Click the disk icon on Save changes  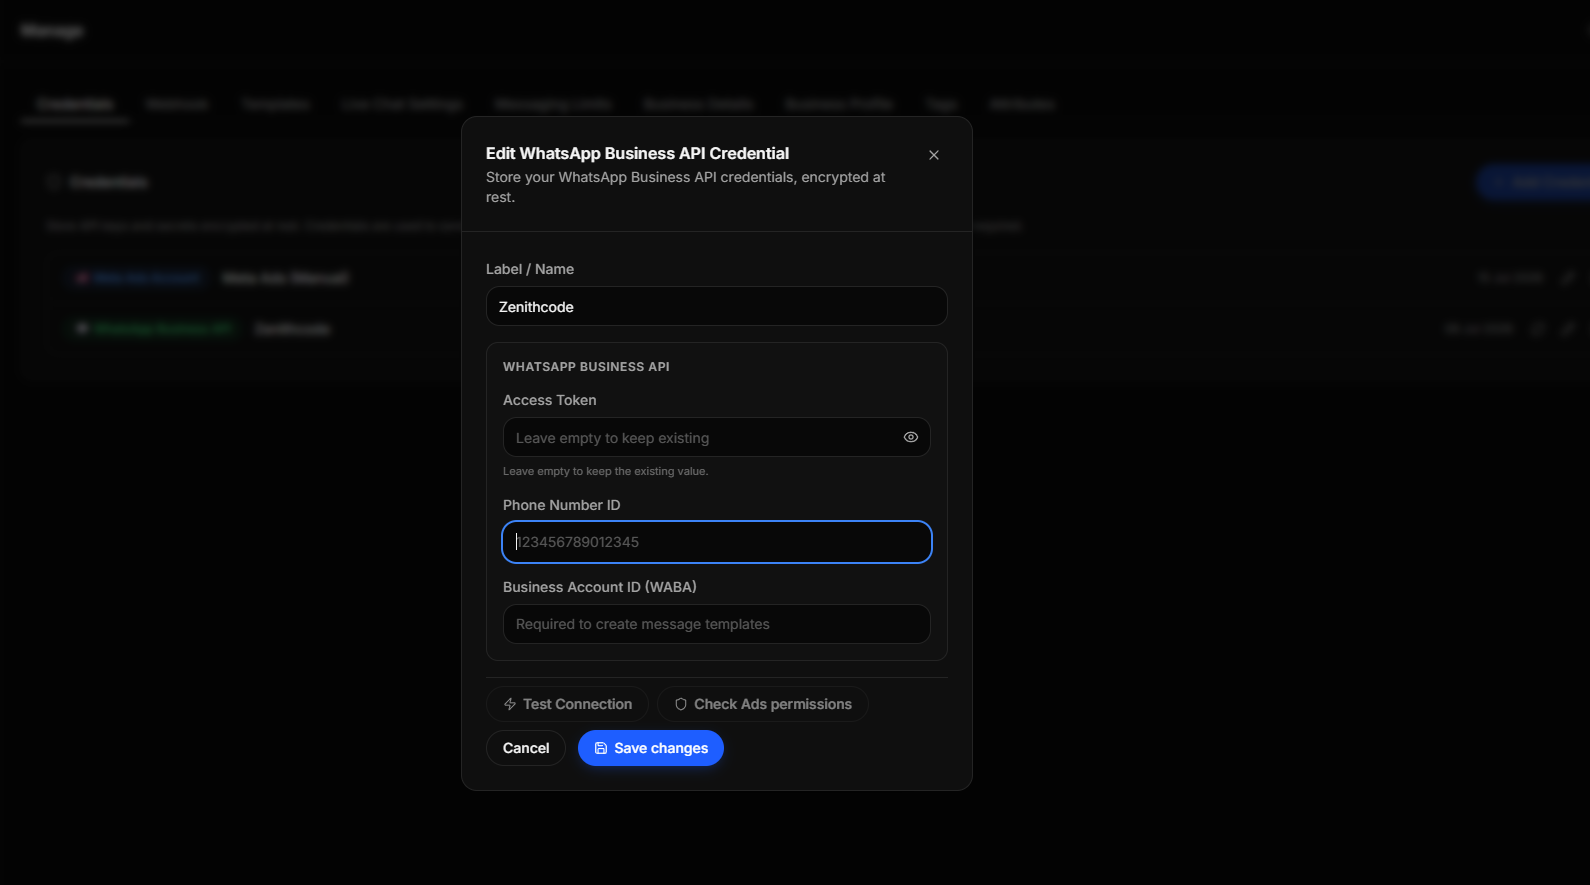point(601,748)
